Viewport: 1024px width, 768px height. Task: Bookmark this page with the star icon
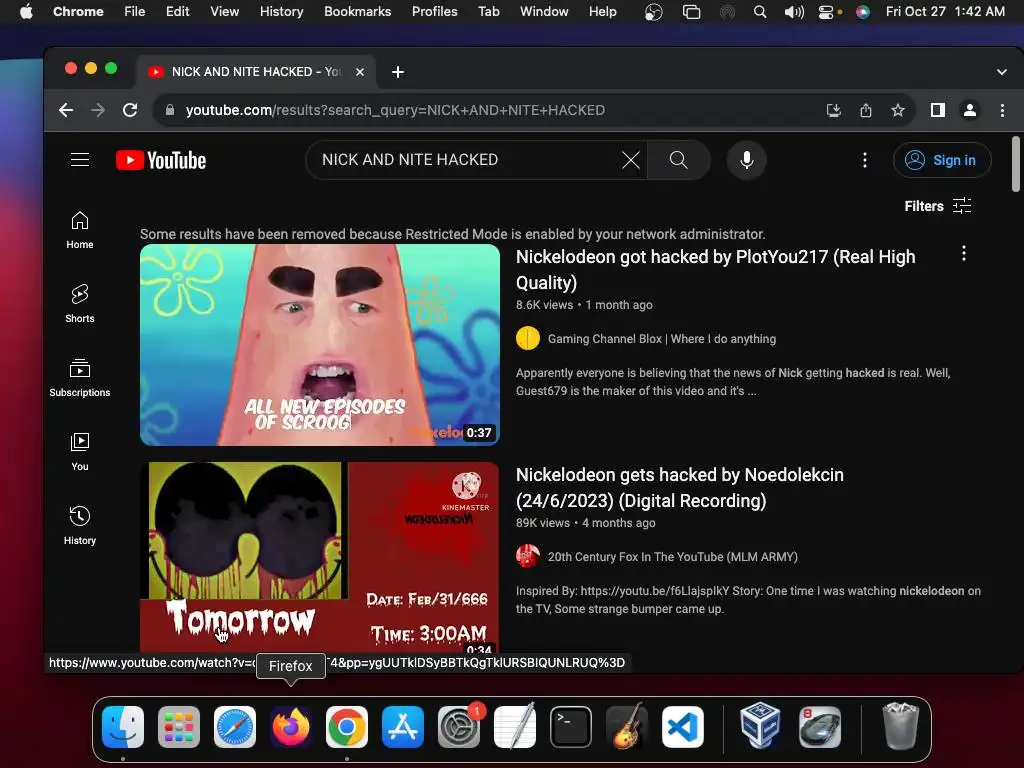898,110
